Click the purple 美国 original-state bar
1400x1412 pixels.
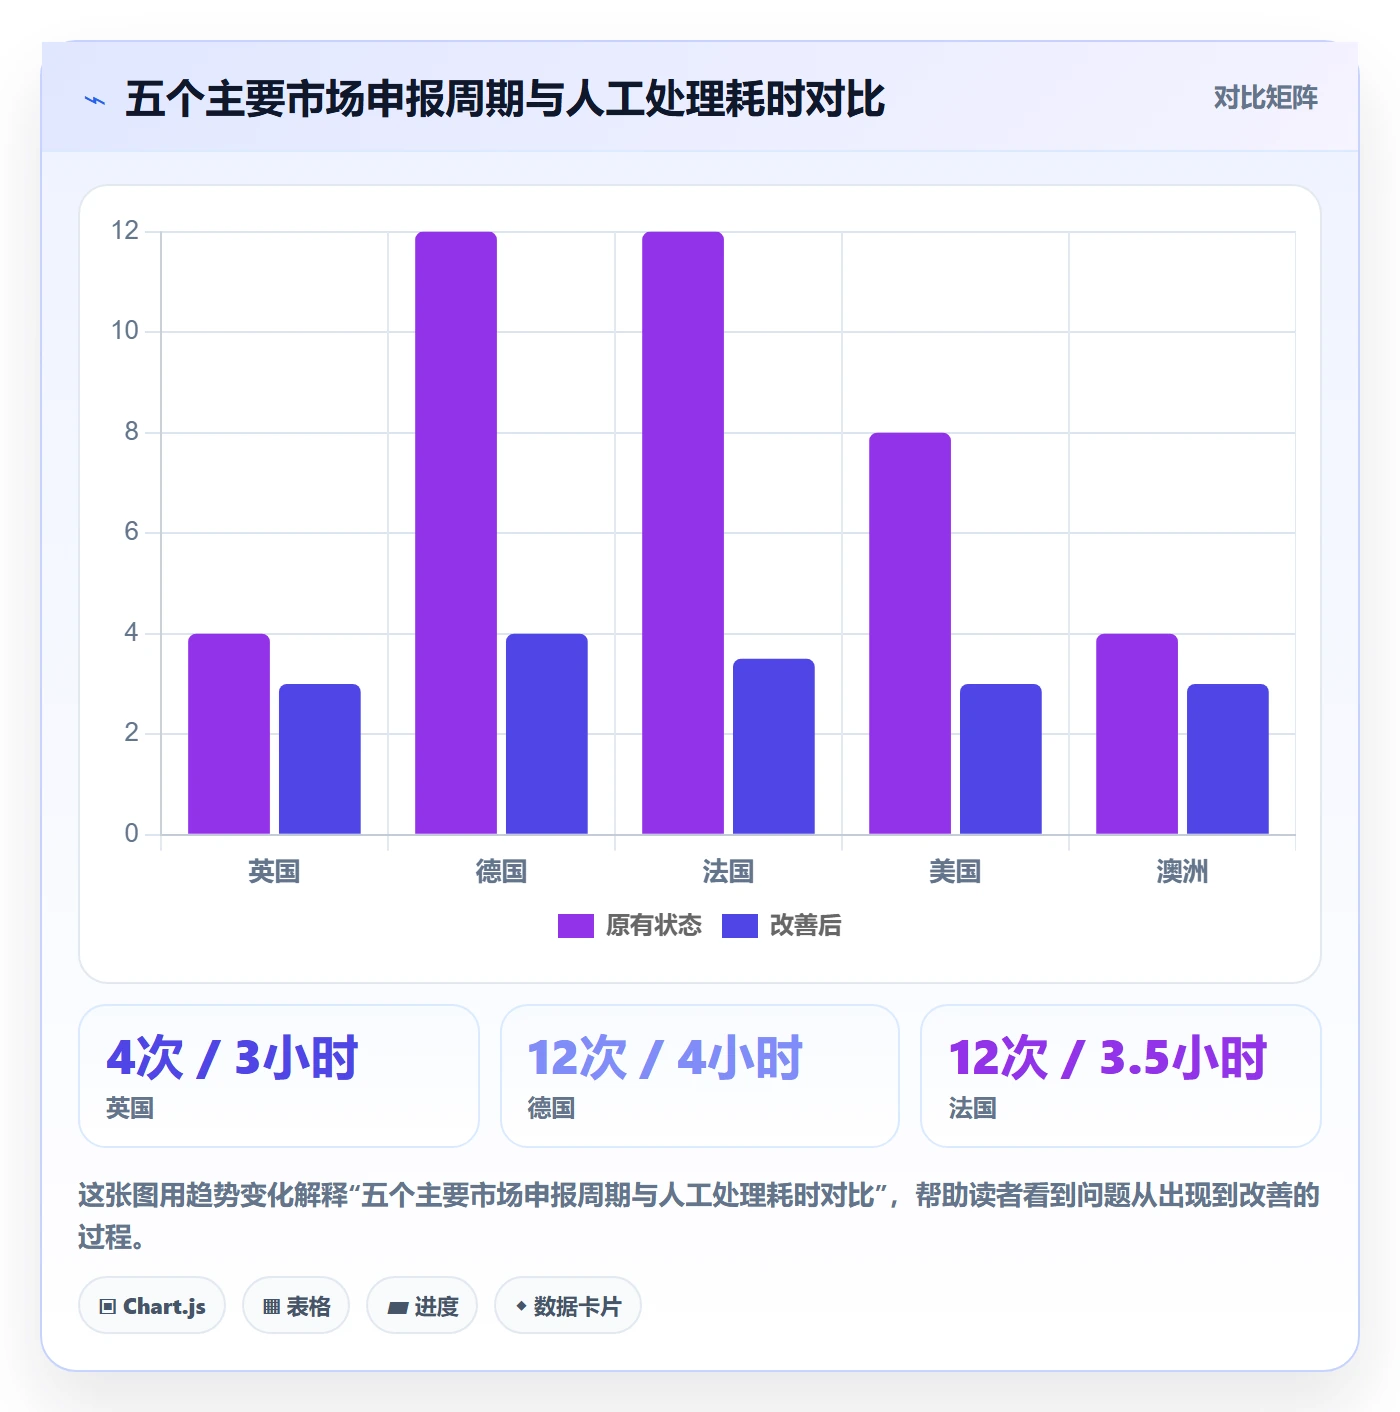(910, 633)
